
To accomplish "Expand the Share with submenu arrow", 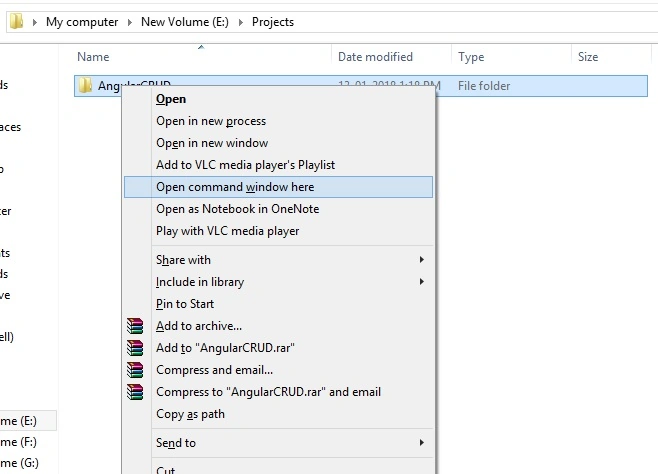I will point(422,260).
